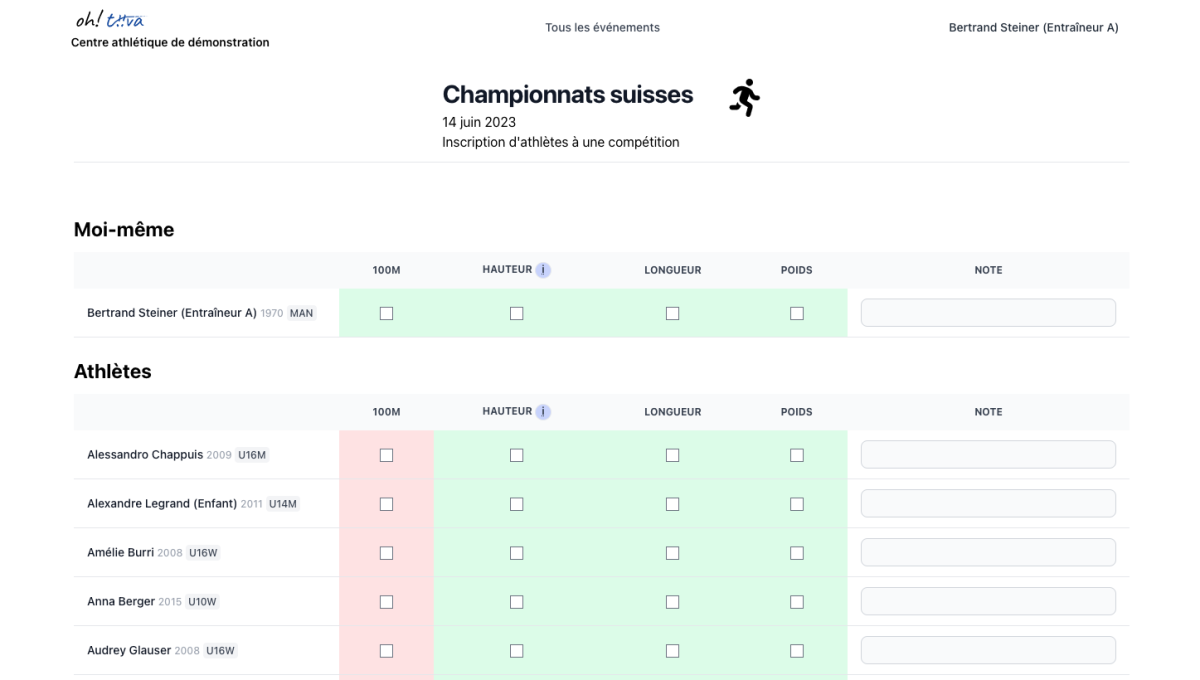Enable Longueur for Amélie Burri

point(673,554)
